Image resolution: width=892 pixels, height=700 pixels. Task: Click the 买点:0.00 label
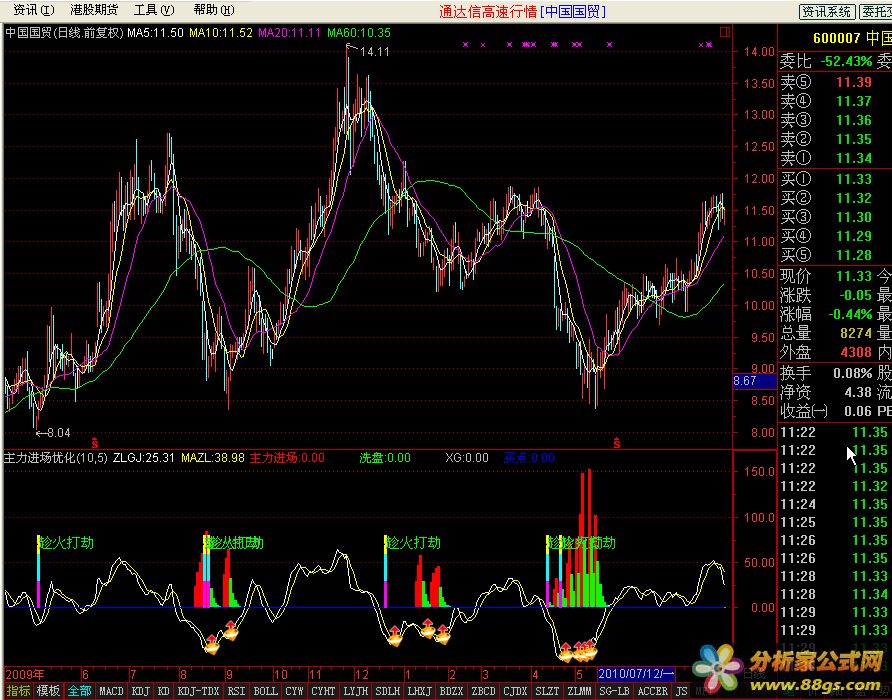529,458
